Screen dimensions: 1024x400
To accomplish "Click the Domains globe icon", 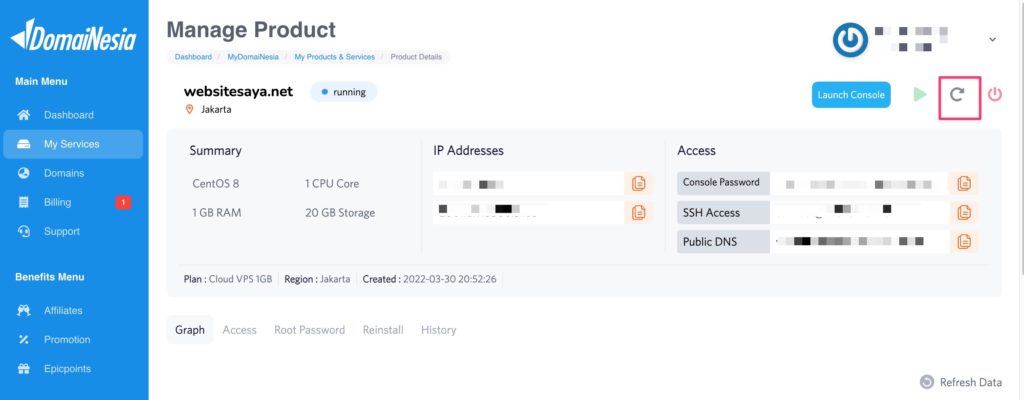I will 24,173.
